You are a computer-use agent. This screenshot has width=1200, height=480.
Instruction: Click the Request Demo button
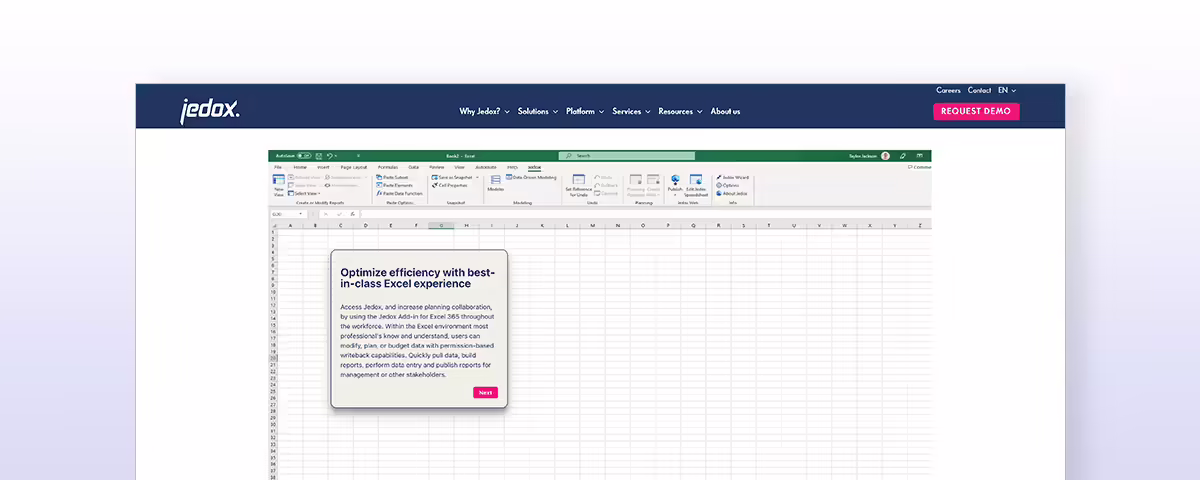975,112
